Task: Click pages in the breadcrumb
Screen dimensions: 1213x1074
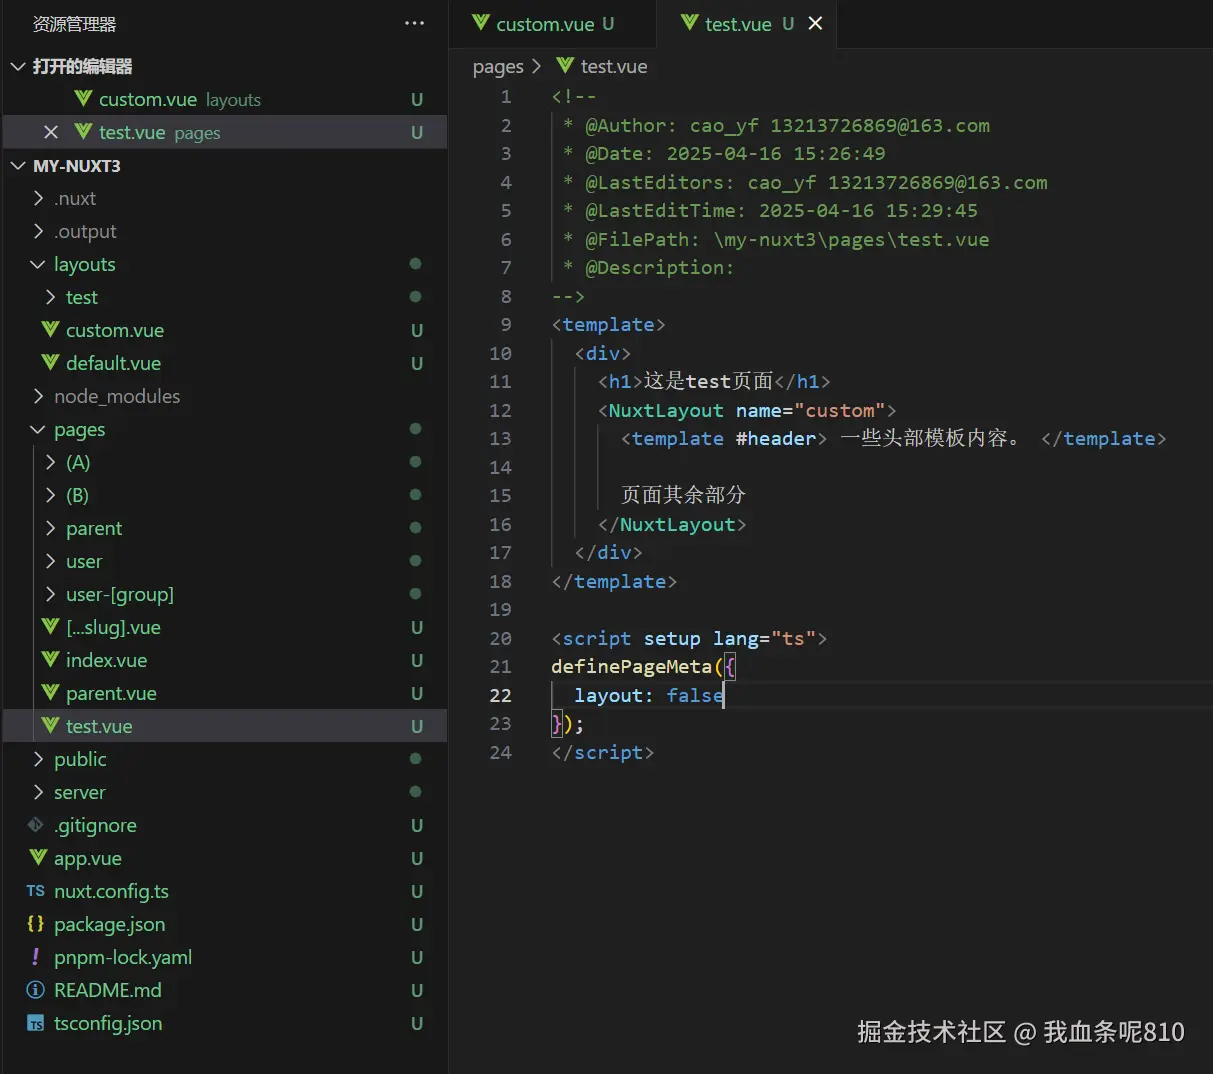Action: tap(498, 66)
